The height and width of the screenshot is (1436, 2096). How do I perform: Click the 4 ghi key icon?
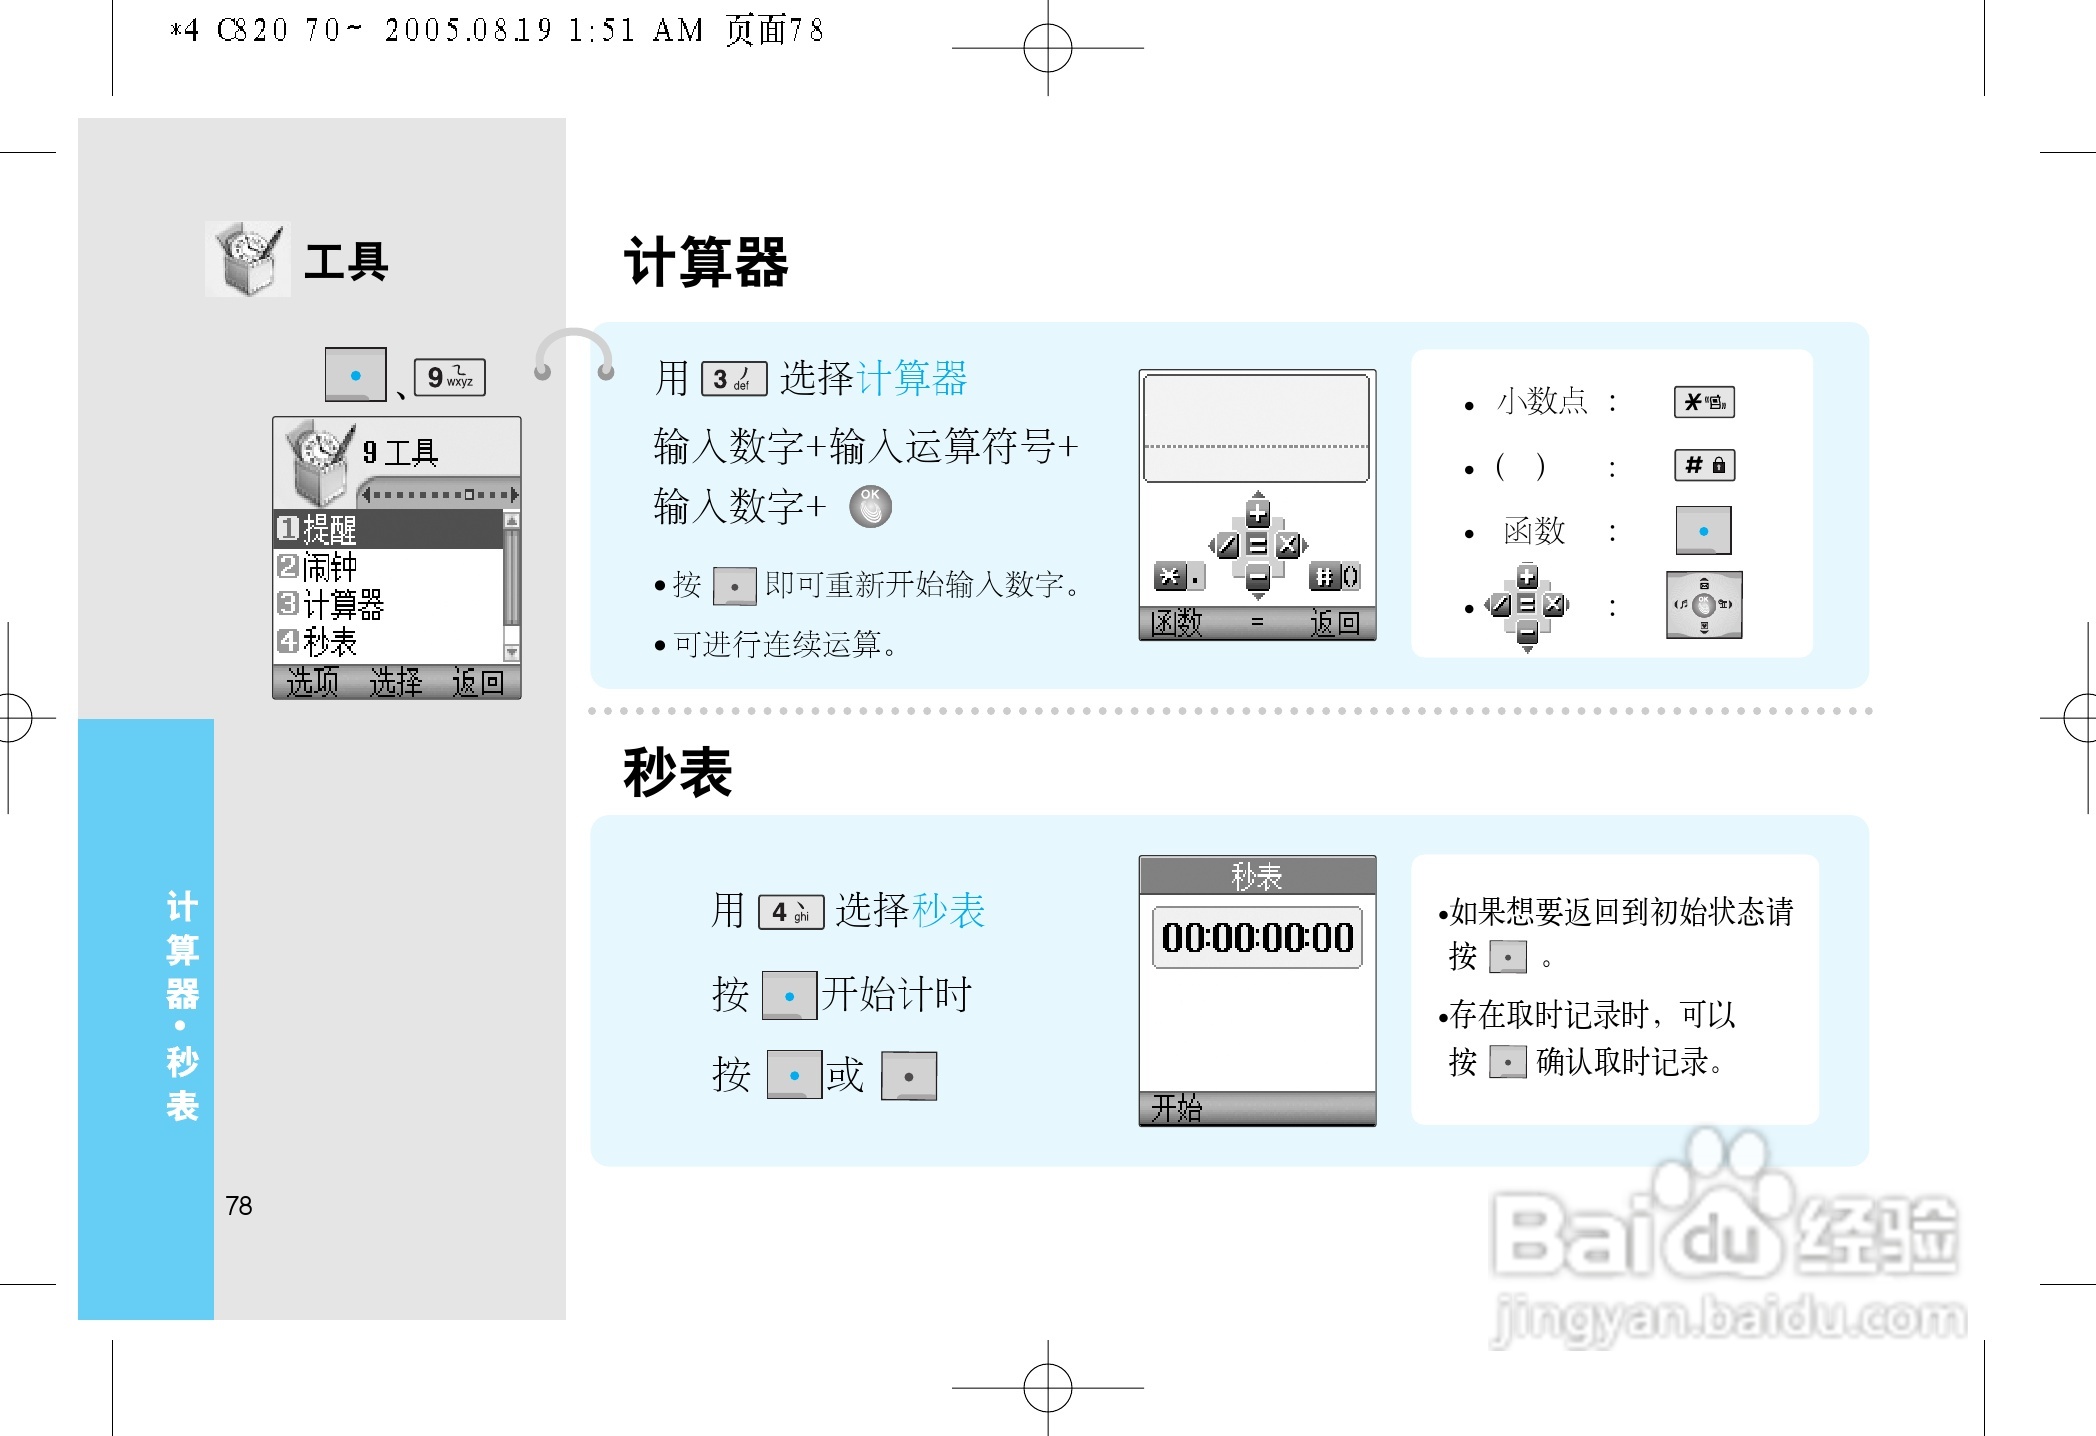(x=790, y=912)
